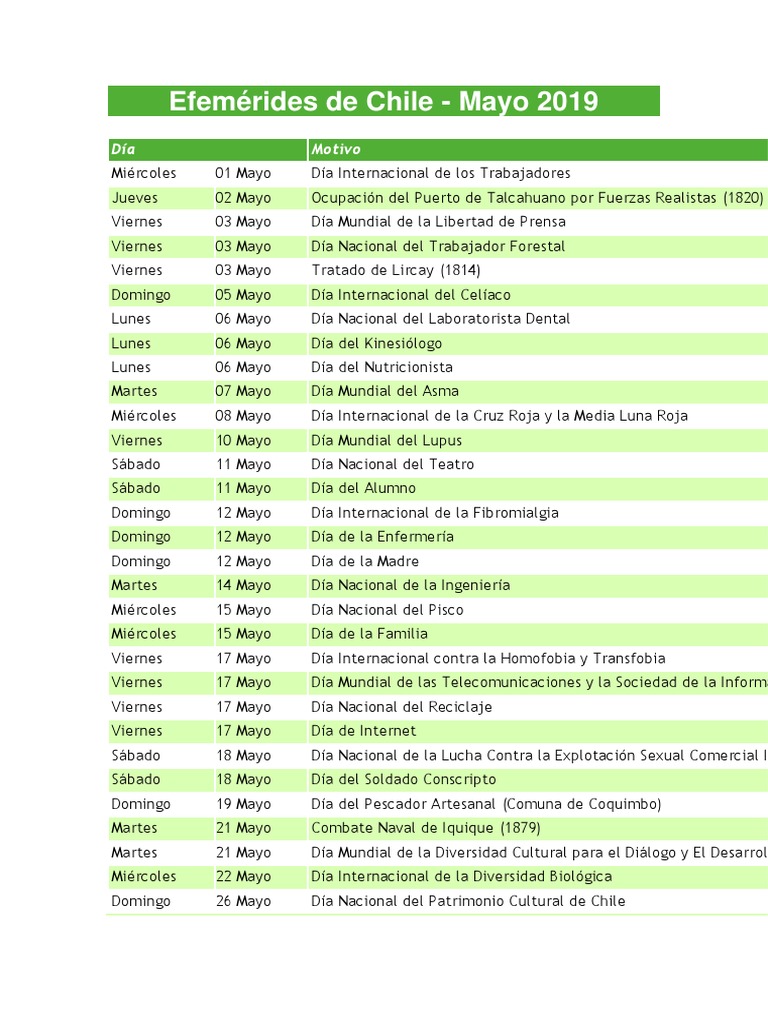Click the '19 Mayo' date cell
This screenshot has width=768, height=1024.
244,804
